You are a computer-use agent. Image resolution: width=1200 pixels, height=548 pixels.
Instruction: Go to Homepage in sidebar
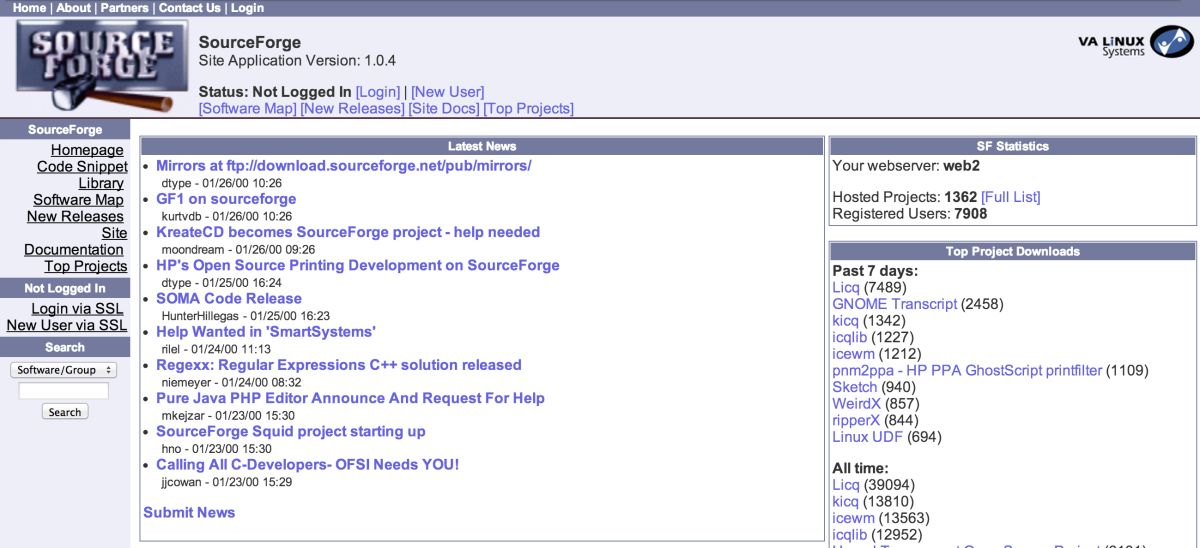tap(88, 150)
